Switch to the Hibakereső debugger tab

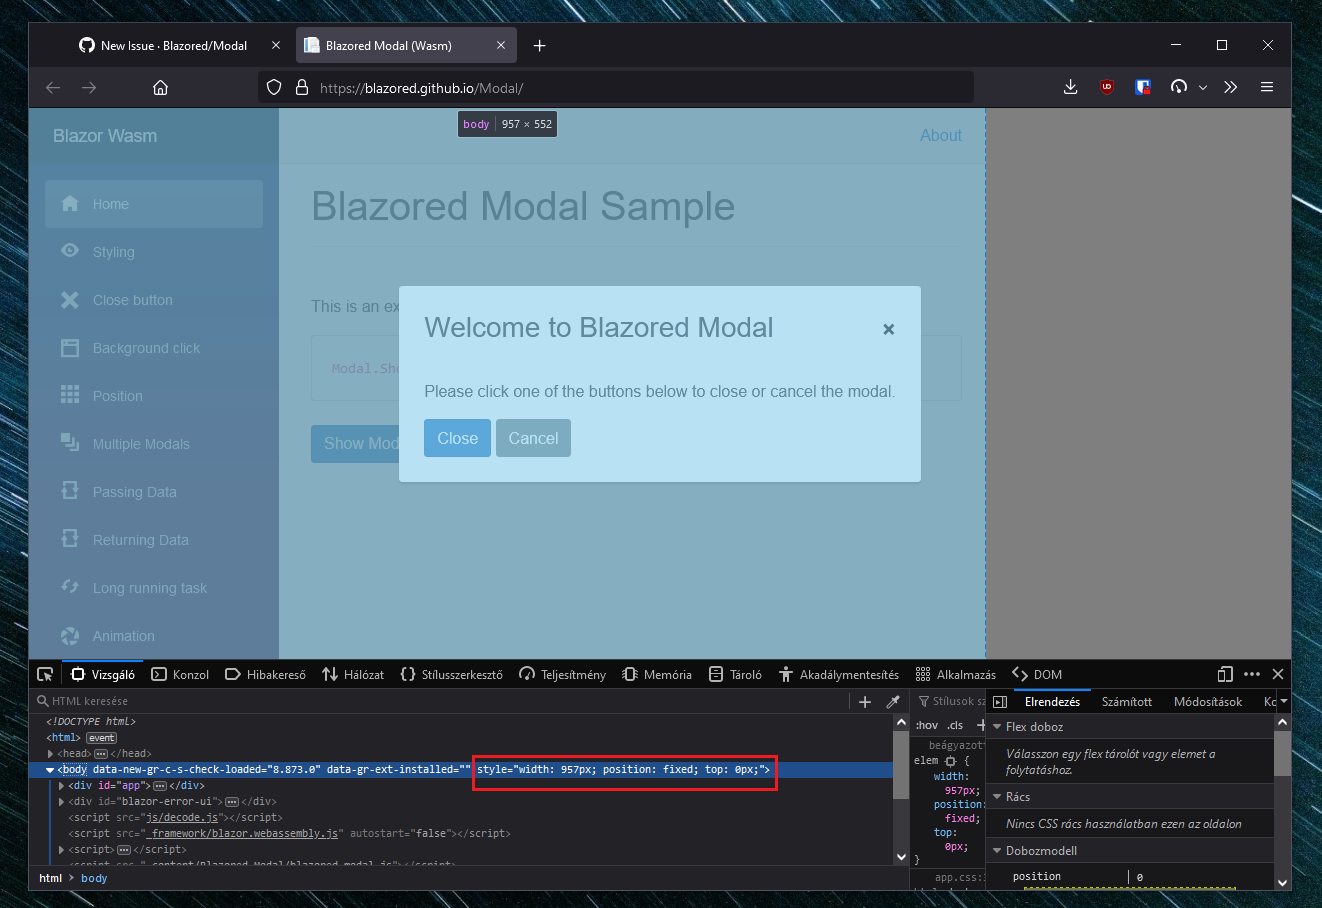pyautogui.click(x=266, y=675)
